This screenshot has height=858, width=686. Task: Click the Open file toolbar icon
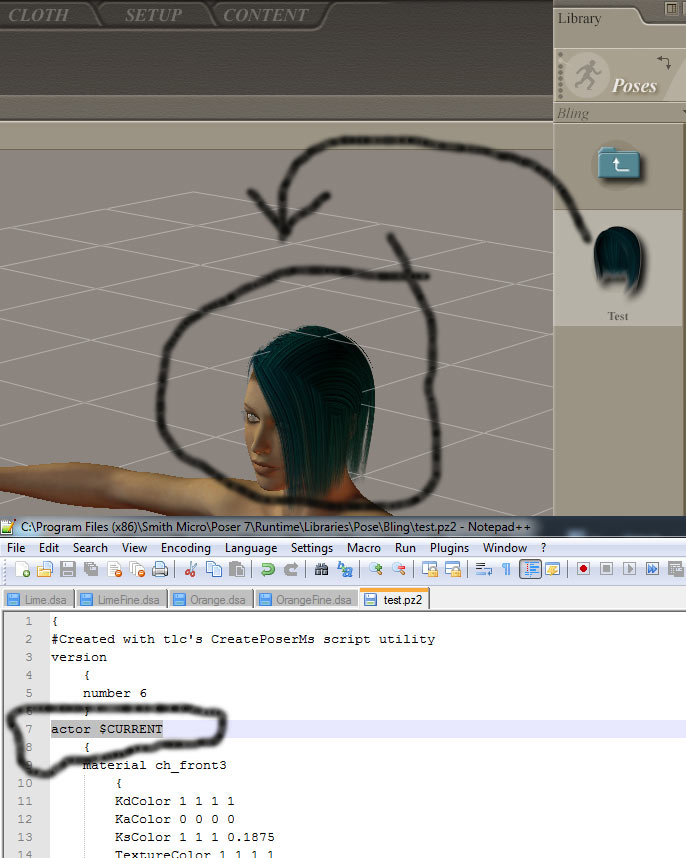click(45, 570)
